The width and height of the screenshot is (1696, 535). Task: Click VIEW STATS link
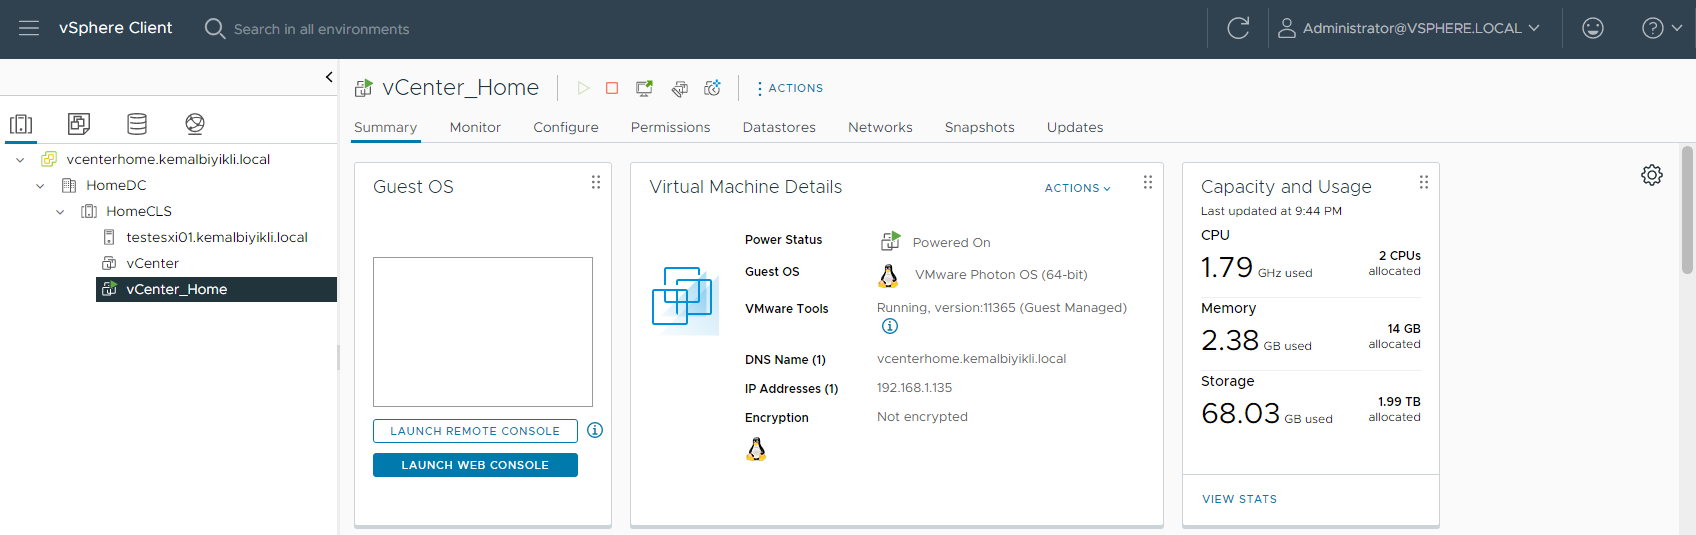click(1239, 499)
